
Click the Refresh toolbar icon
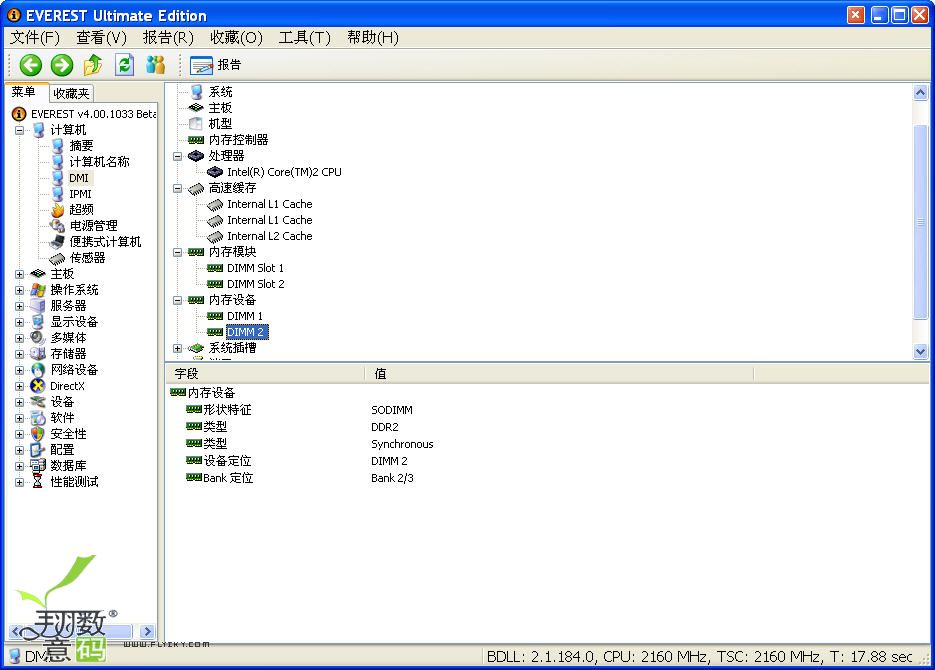pyautogui.click(x=124, y=65)
